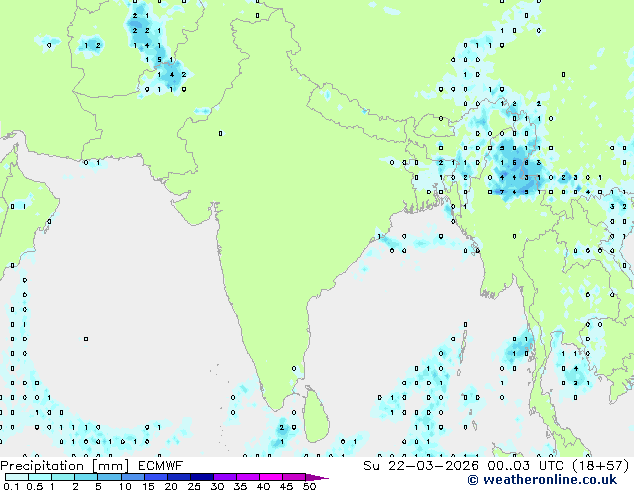Screen dimensions: 634x490
Task: Click the "Precipitation [mm]" title text
Action: tap(65, 466)
